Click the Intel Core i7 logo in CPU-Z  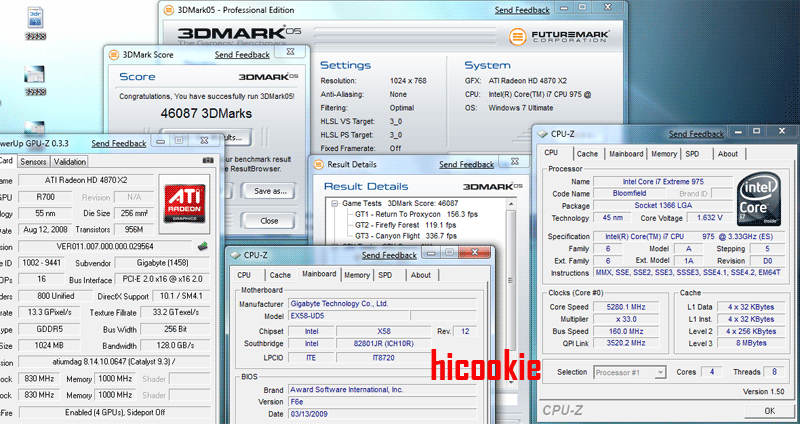[759, 198]
